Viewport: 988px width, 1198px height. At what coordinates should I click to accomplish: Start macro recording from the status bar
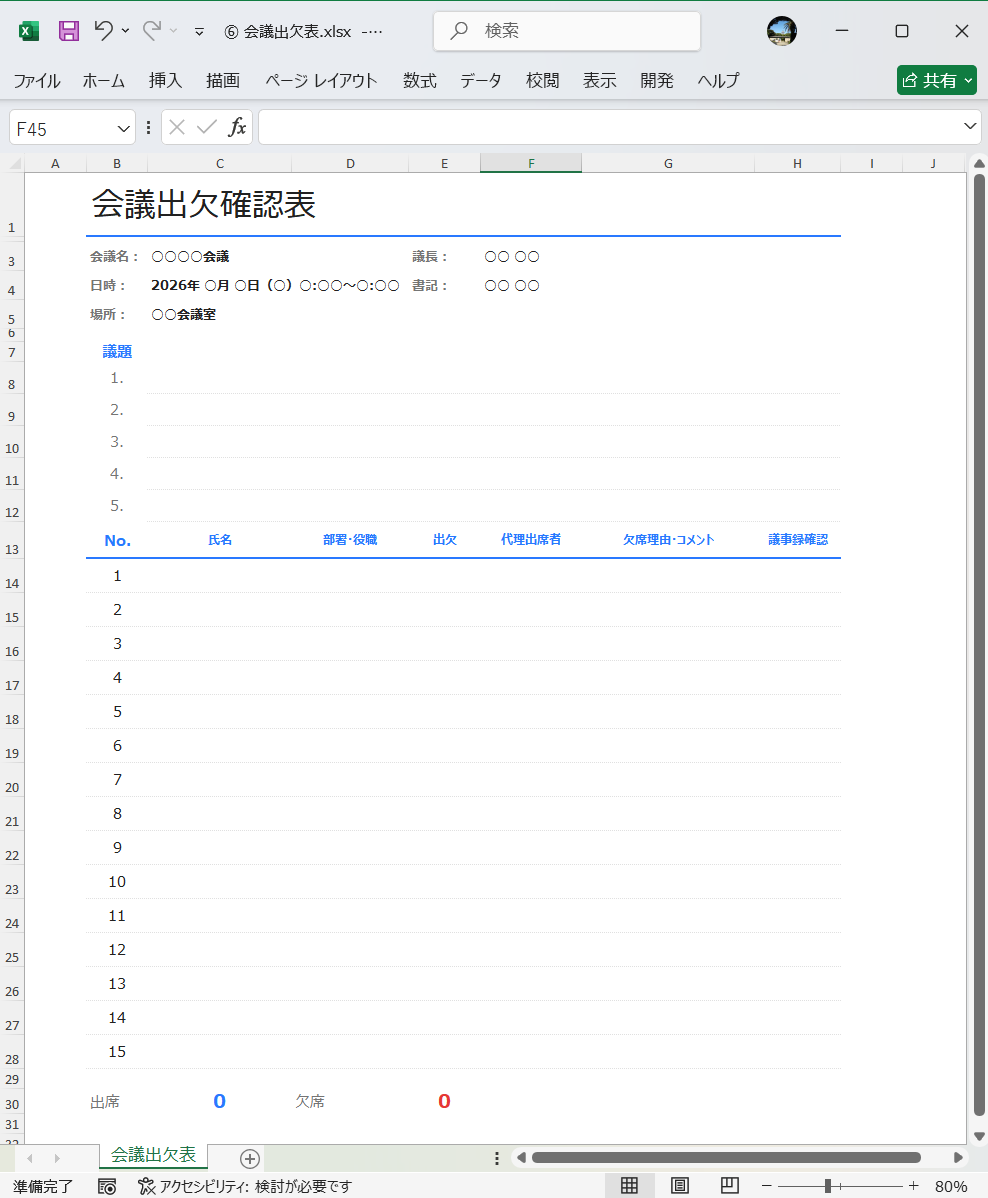point(106,1185)
